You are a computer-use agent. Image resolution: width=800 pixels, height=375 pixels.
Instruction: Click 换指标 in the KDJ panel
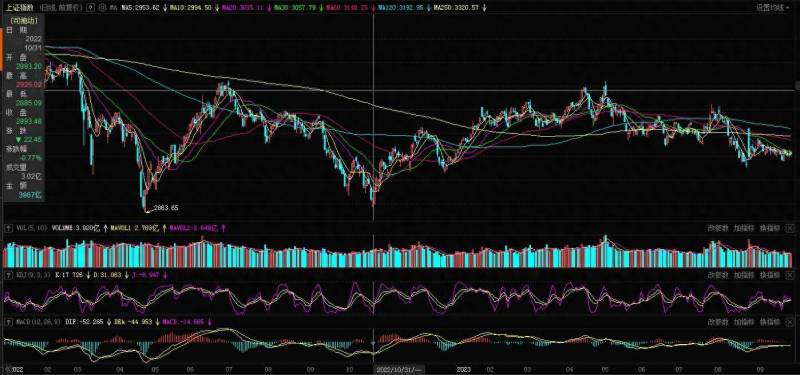(x=770, y=275)
